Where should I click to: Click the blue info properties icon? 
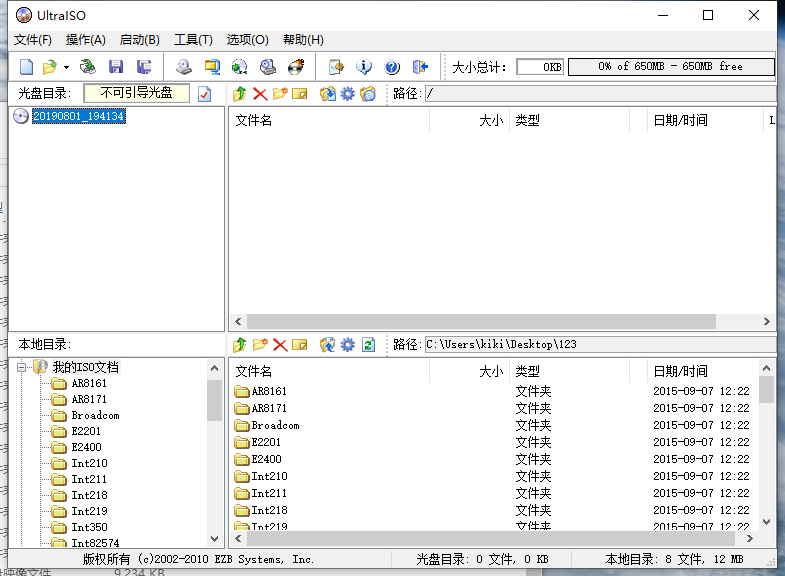[x=364, y=67]
